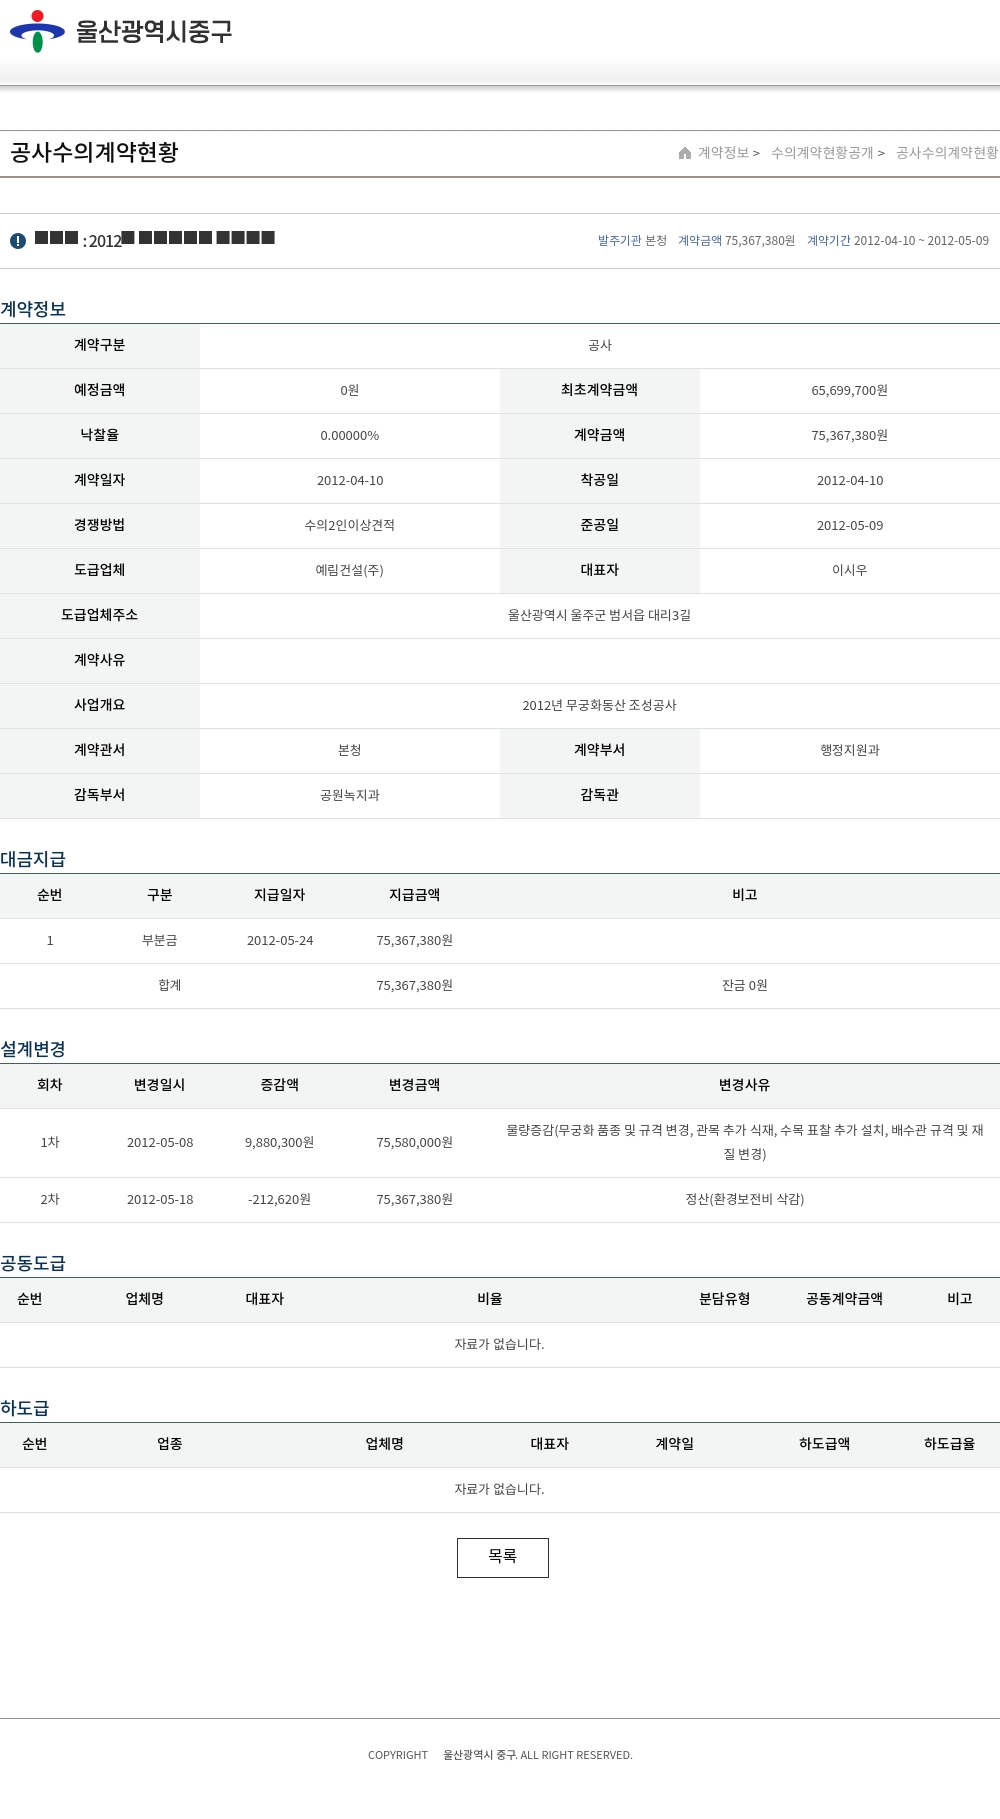Screen dimensions: 1000x1819
Task: Click the 공동도급 section heading
Action: point(33,1263)
